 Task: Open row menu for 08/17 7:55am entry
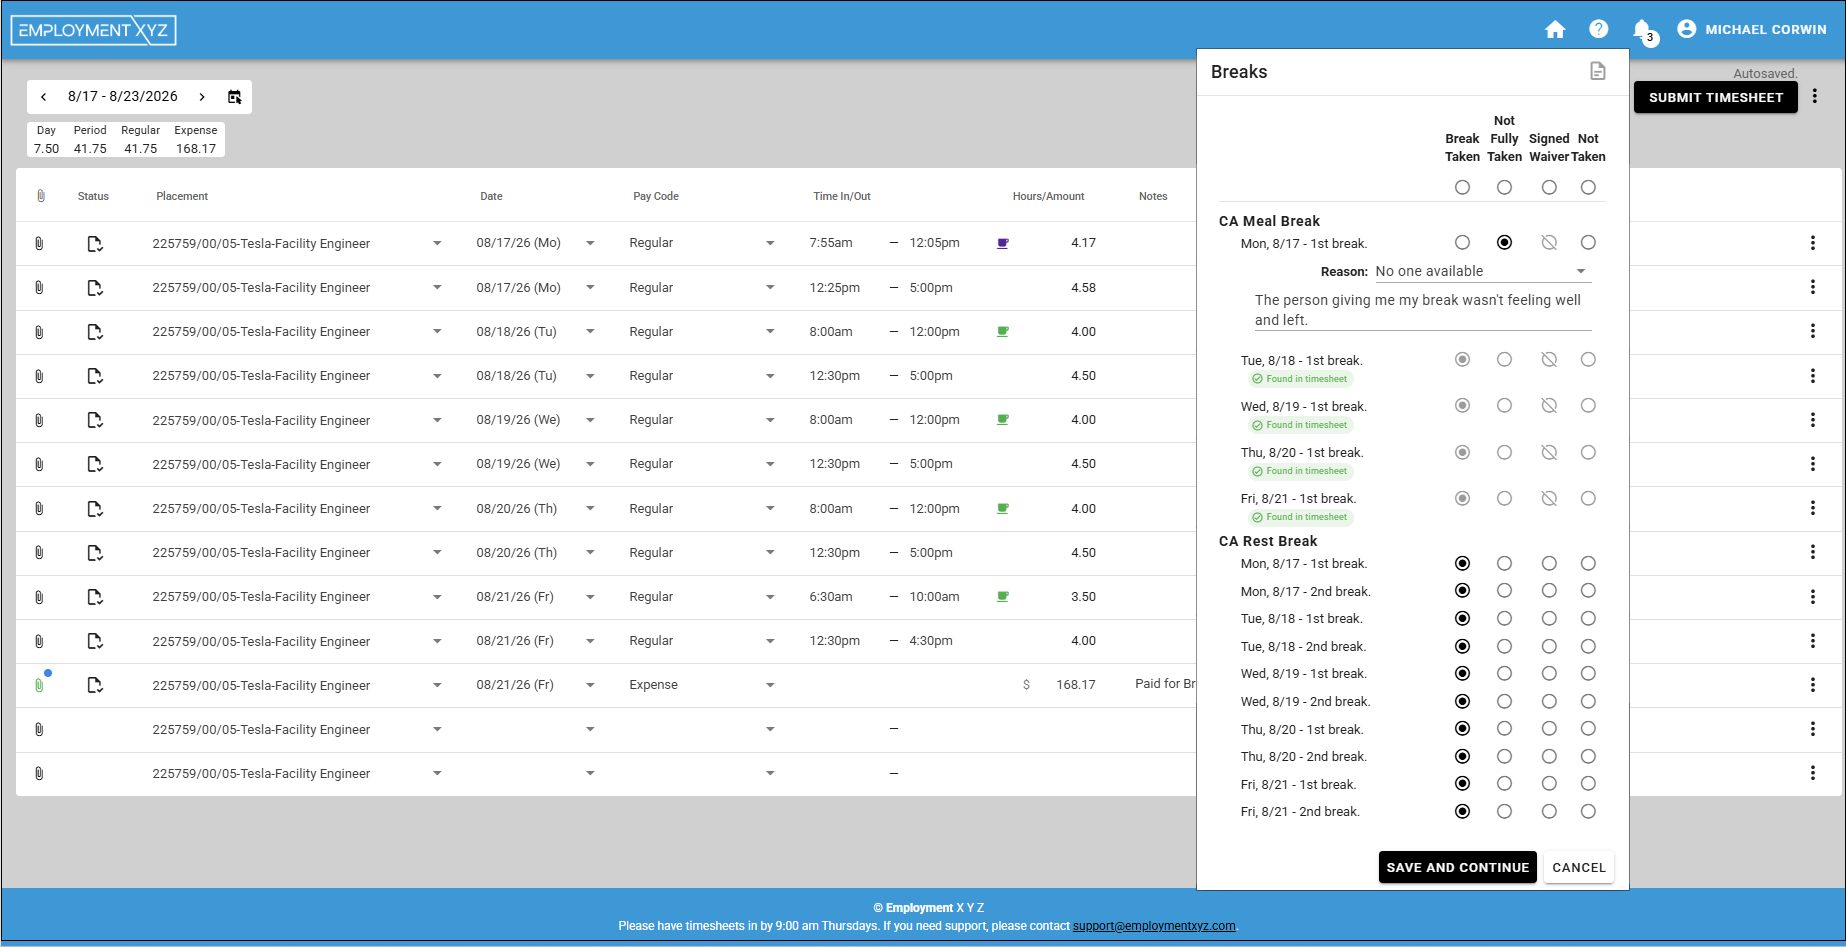(x=1813, y=243)
